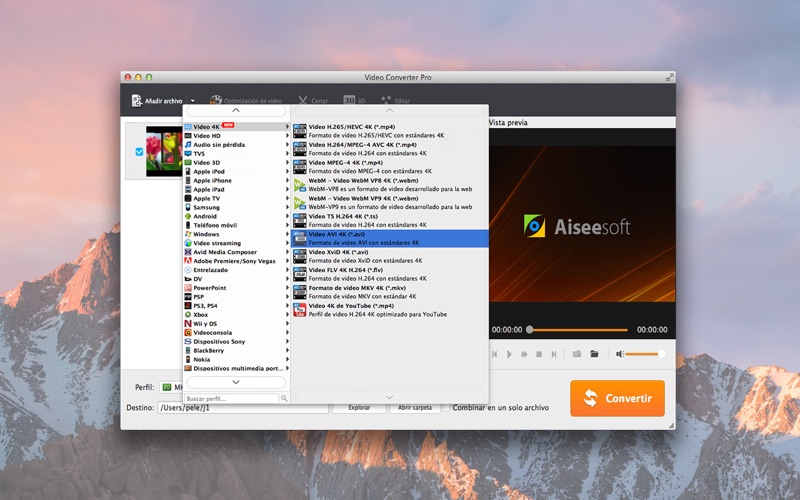
Task: Choose Video H.264/MPEG-4 AVC 4K format
Action: (x=390, y=149)
